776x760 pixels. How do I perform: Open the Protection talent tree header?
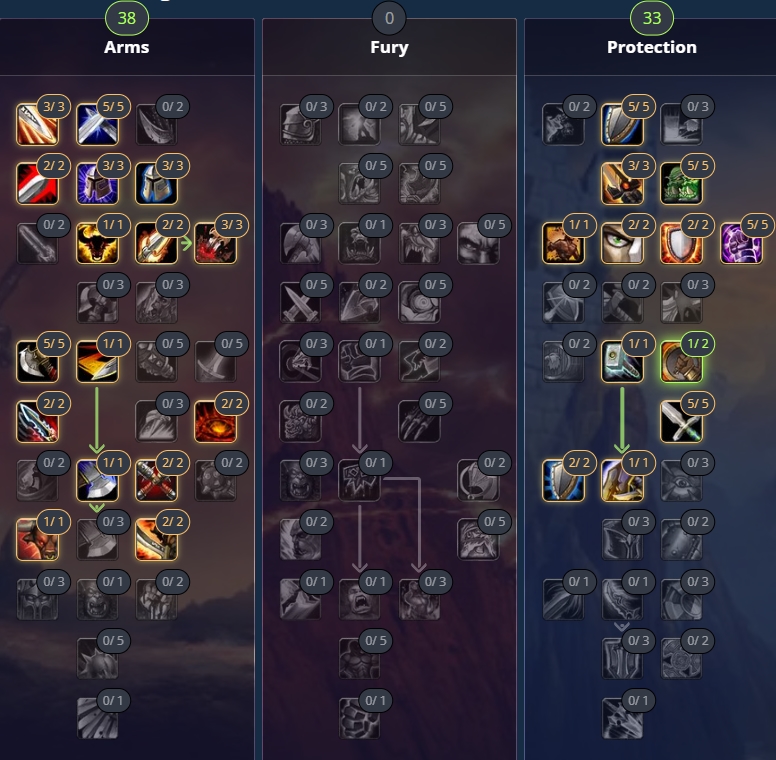[x=652, y=47]
